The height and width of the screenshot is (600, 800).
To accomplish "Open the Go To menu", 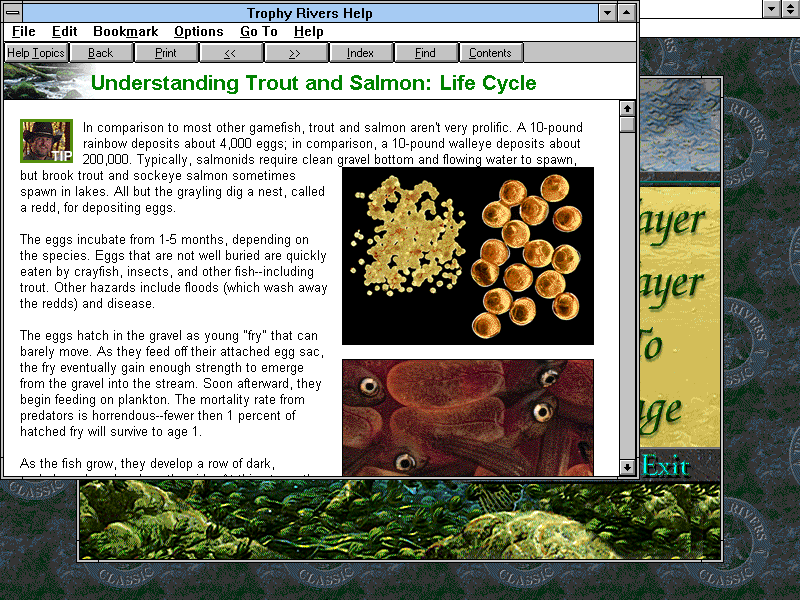I will [259, 32].
